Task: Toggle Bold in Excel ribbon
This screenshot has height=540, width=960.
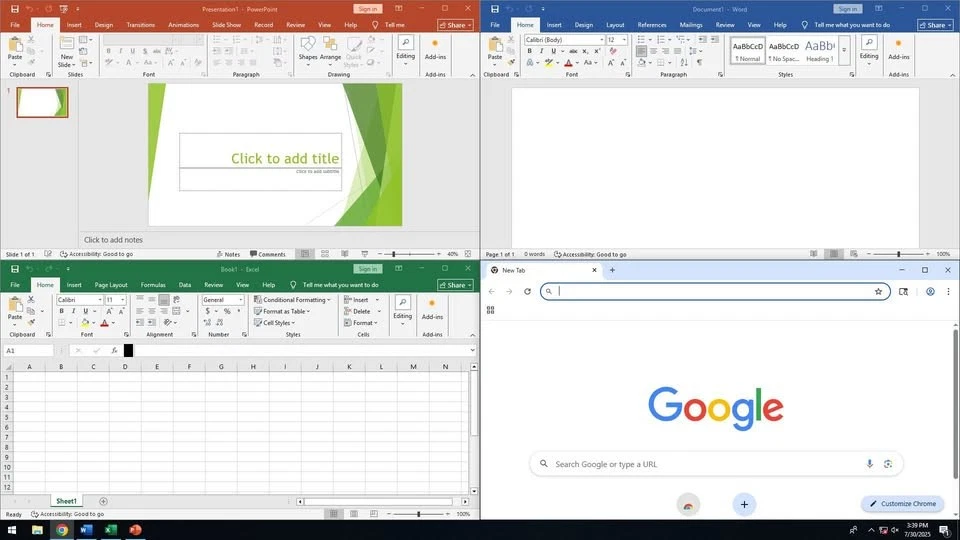Action: tap(61, 311)
